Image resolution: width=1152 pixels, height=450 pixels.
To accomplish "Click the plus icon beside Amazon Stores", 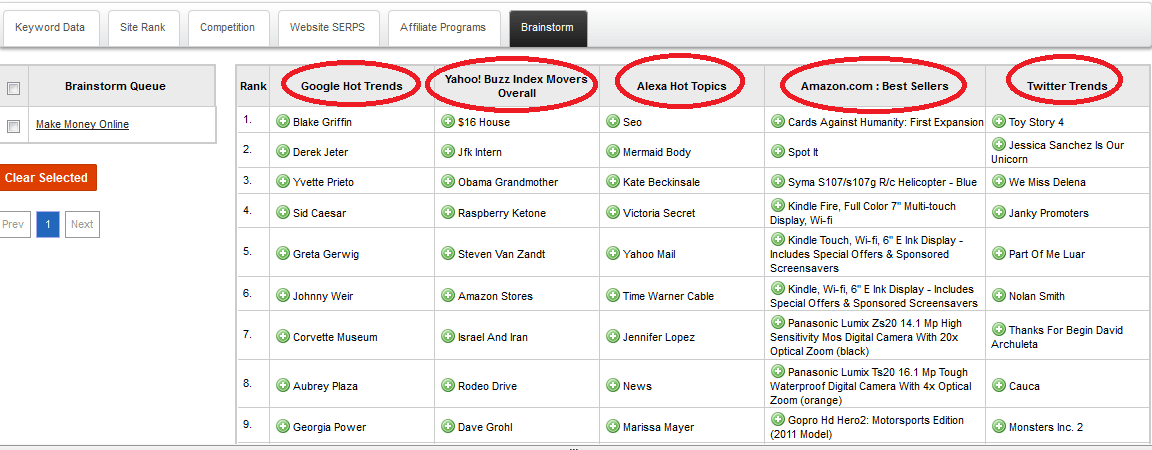I will pyautogui.click(x=447, y=296).
